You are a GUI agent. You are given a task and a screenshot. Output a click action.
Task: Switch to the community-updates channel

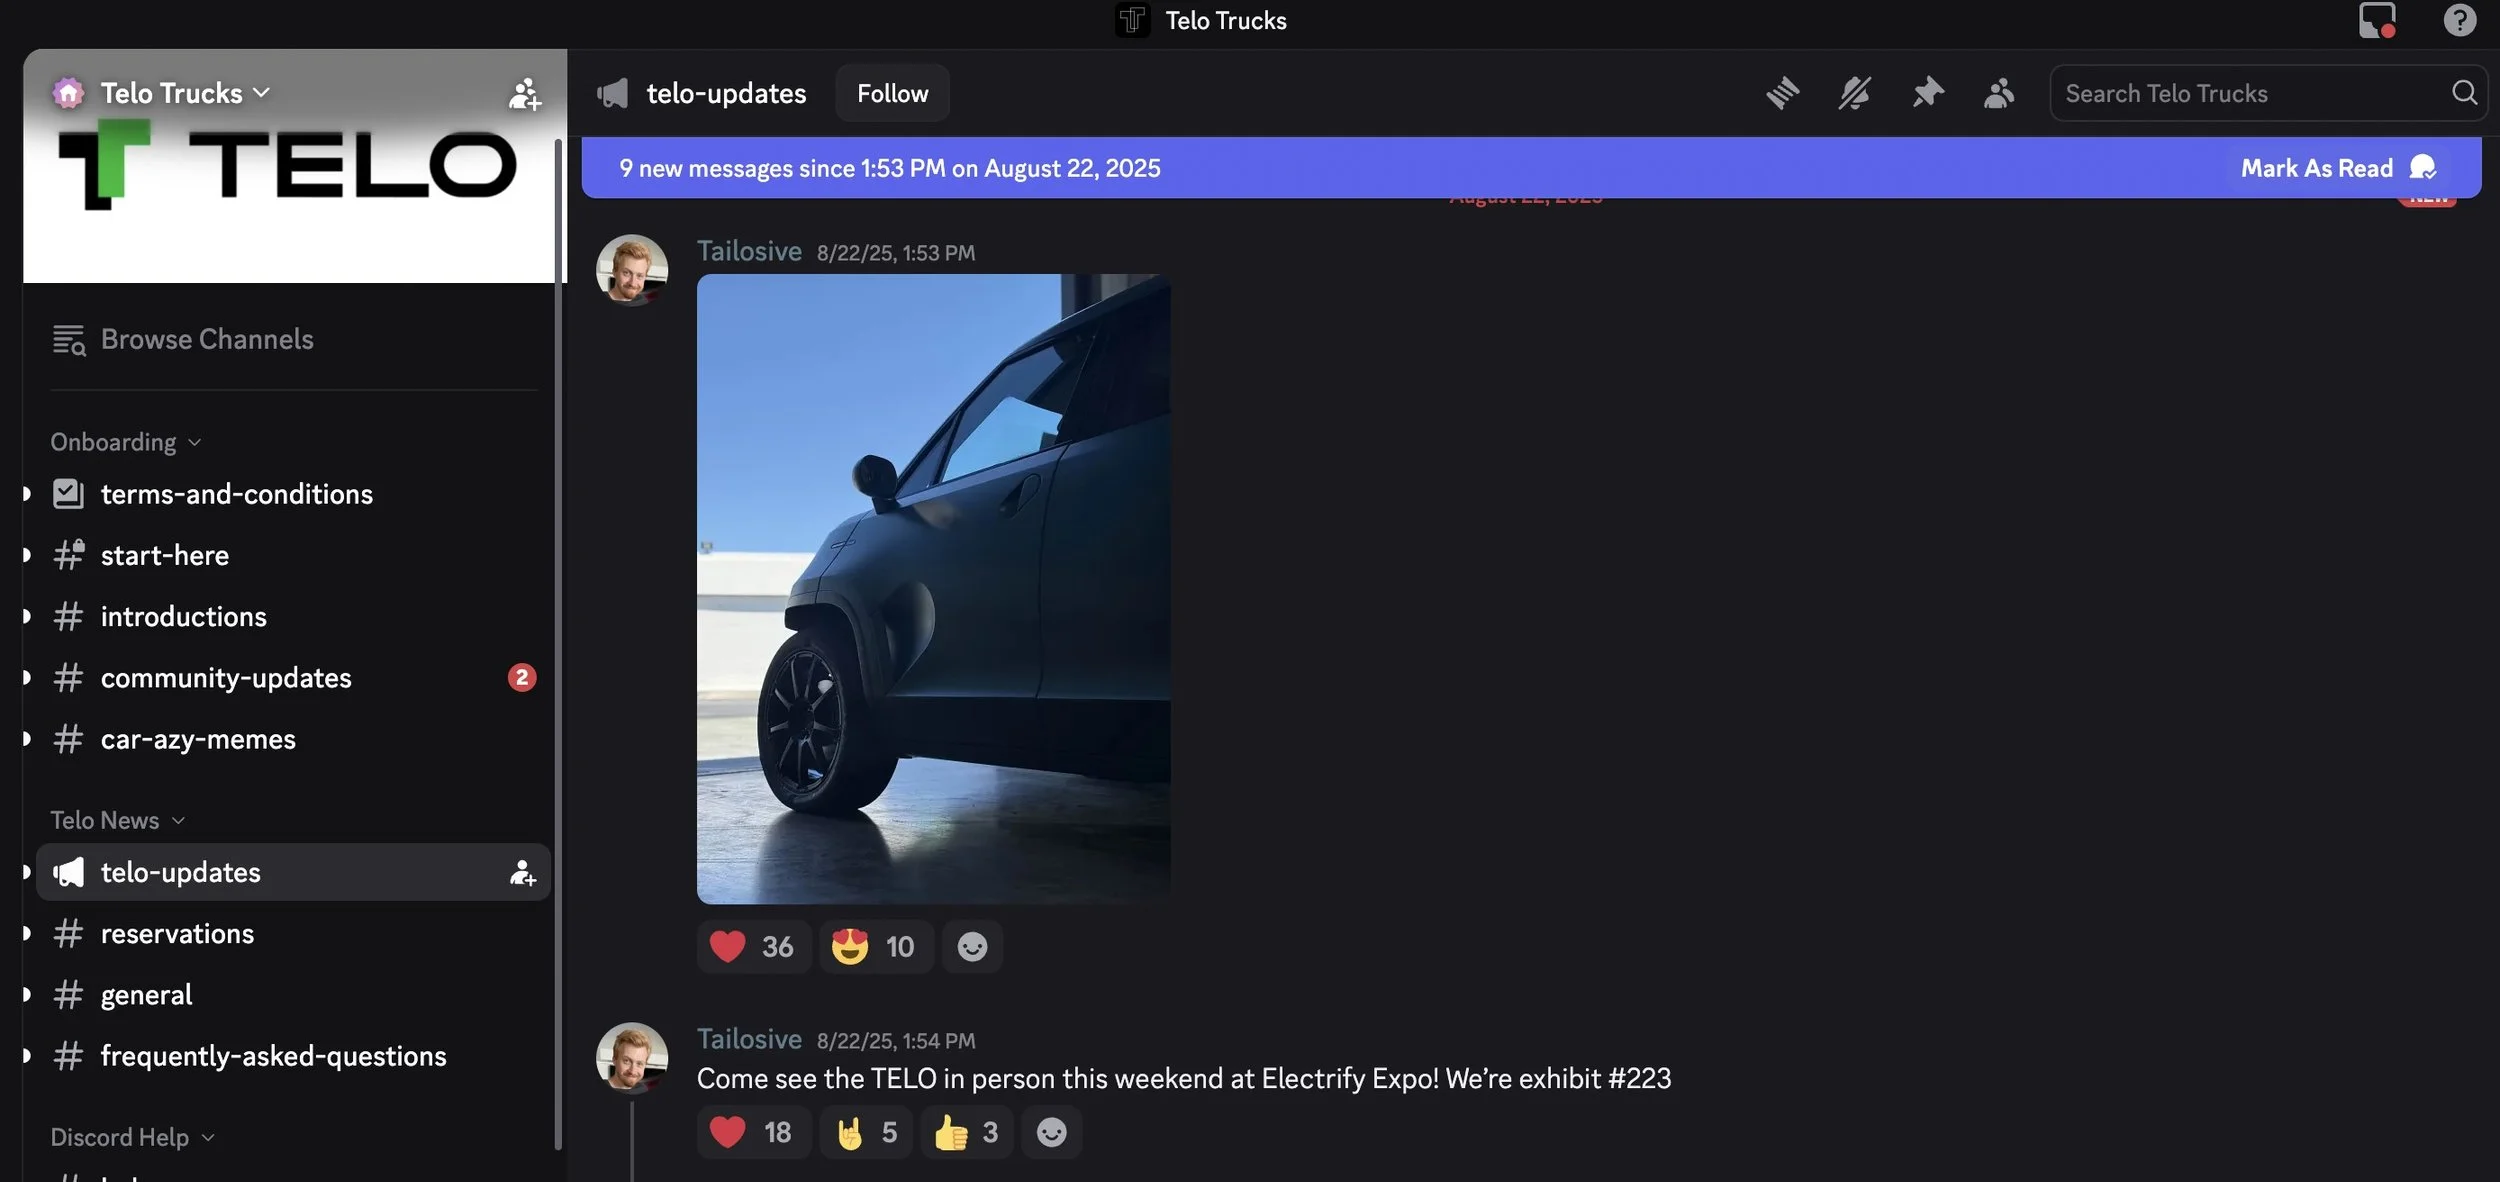[x=226, y=678]
